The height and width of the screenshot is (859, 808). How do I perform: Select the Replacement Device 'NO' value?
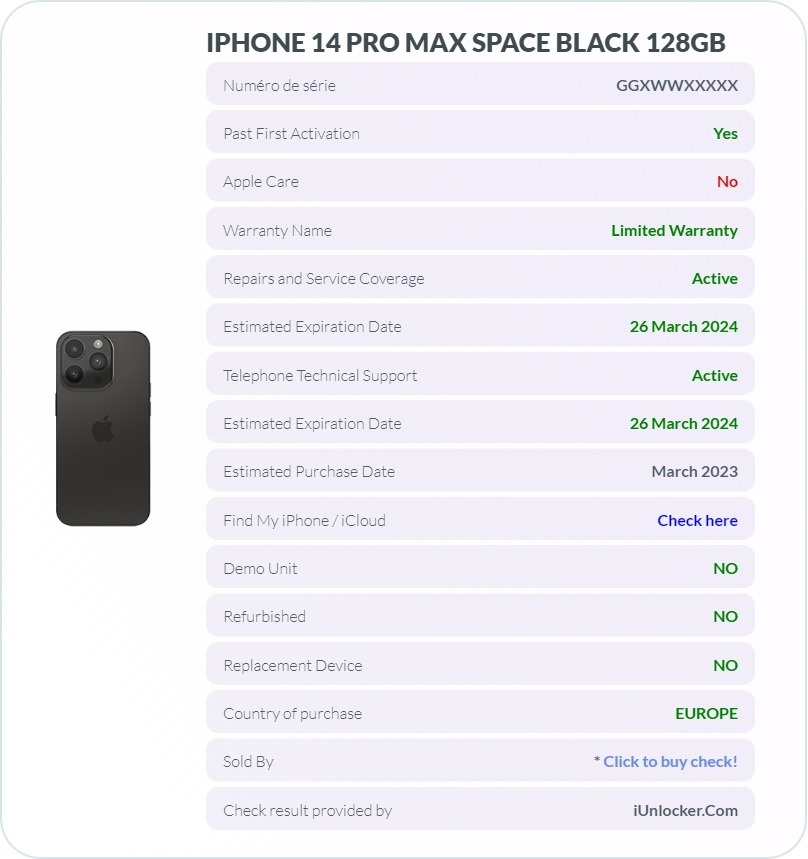point(725,666)
